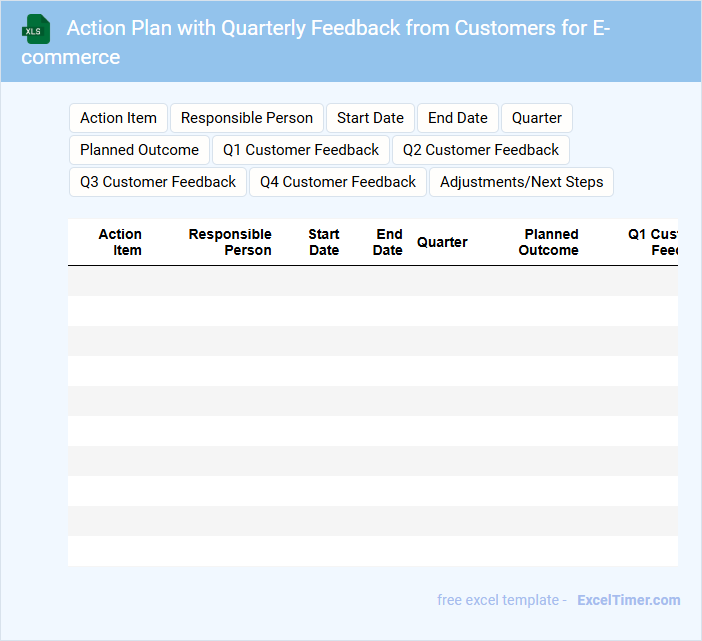This screenshot has width=702, height=641.
Task: Click the Responsible Person column header
Action: 230,242
